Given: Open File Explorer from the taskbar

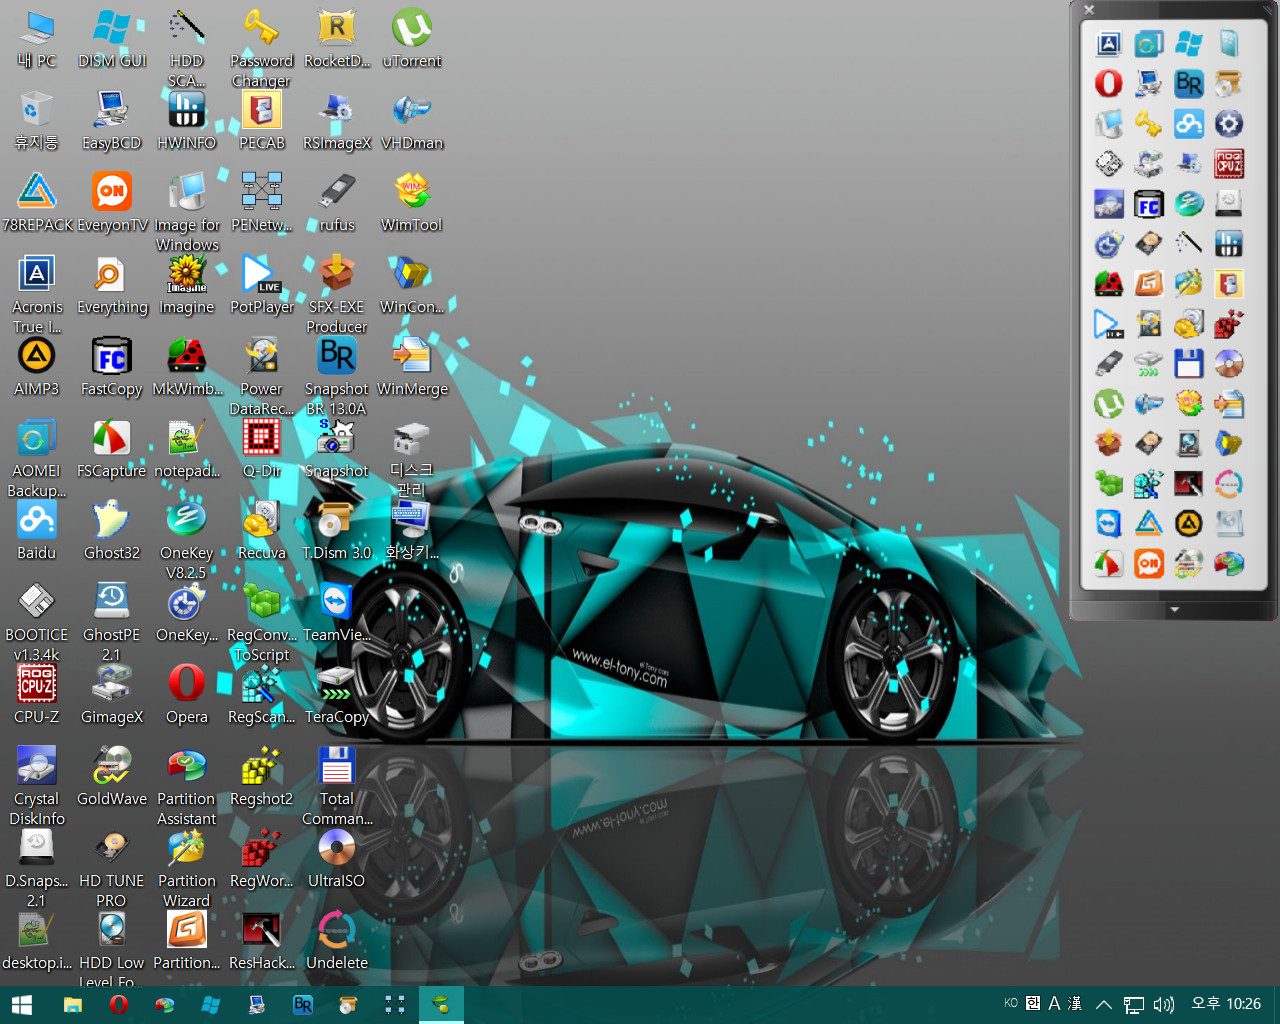Looking at the screenshot, I should click(72, 1005).
